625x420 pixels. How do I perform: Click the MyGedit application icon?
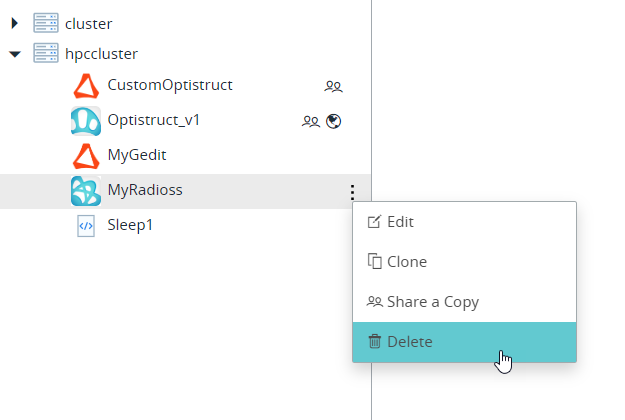[86, 156]
